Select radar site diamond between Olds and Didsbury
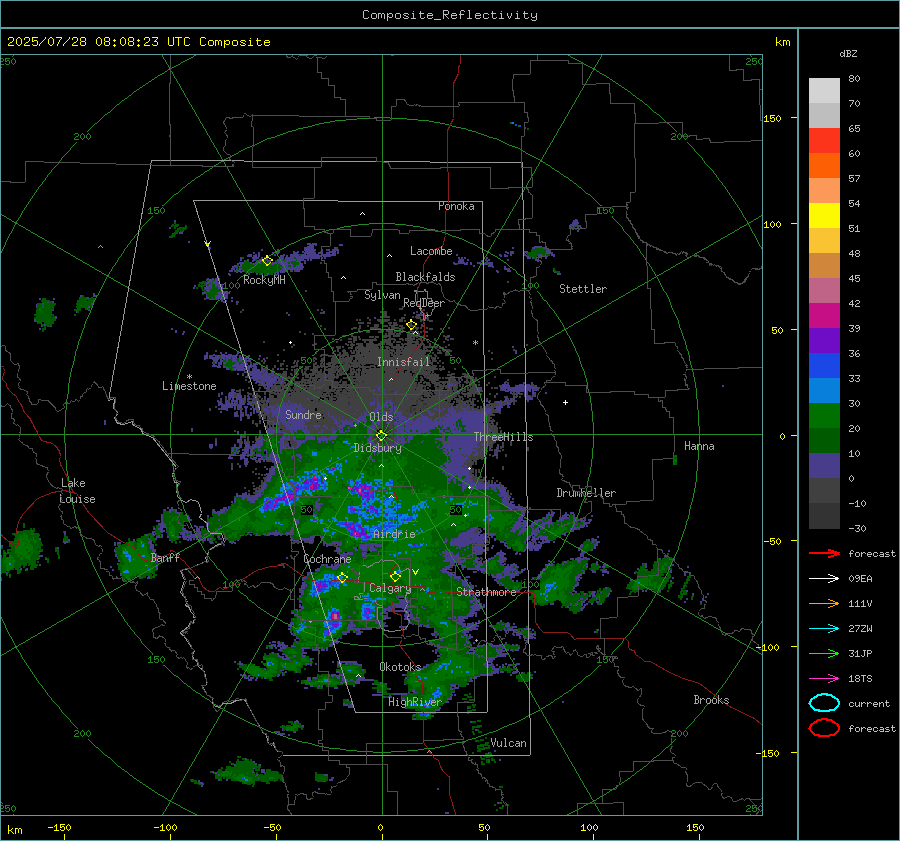The image size is (900, 841). point(382,435)
